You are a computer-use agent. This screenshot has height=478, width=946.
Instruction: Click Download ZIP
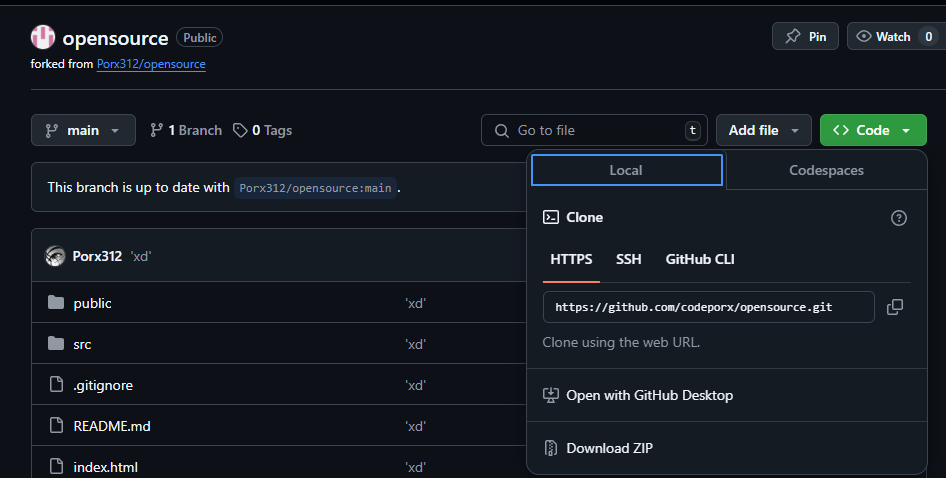click(726, 448)
